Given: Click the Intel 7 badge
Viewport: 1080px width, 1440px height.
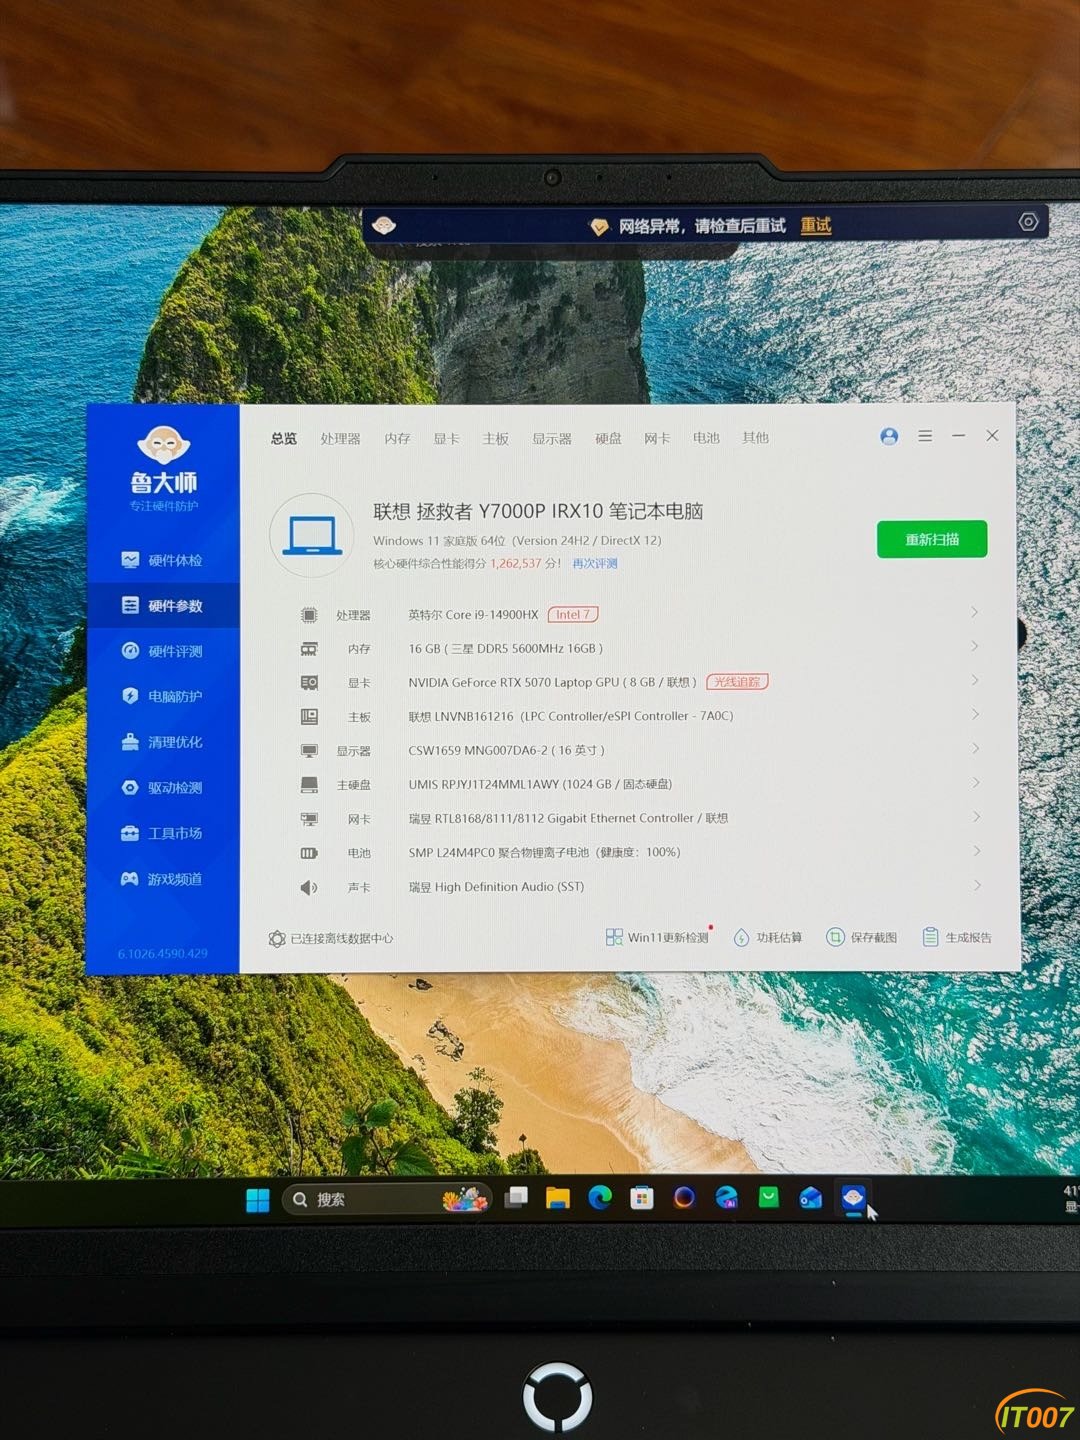Looking at the screenshot, I should (573, 615).
